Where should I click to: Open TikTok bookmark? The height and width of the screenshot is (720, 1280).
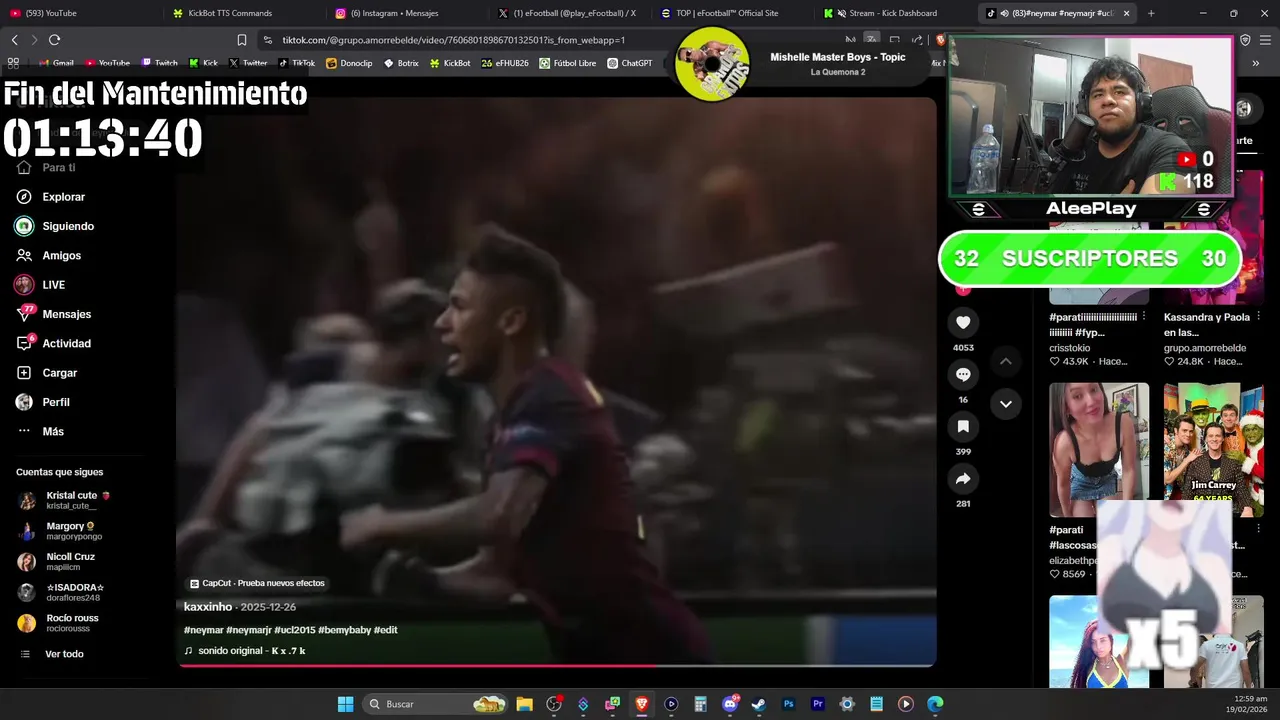click(296, 63)
